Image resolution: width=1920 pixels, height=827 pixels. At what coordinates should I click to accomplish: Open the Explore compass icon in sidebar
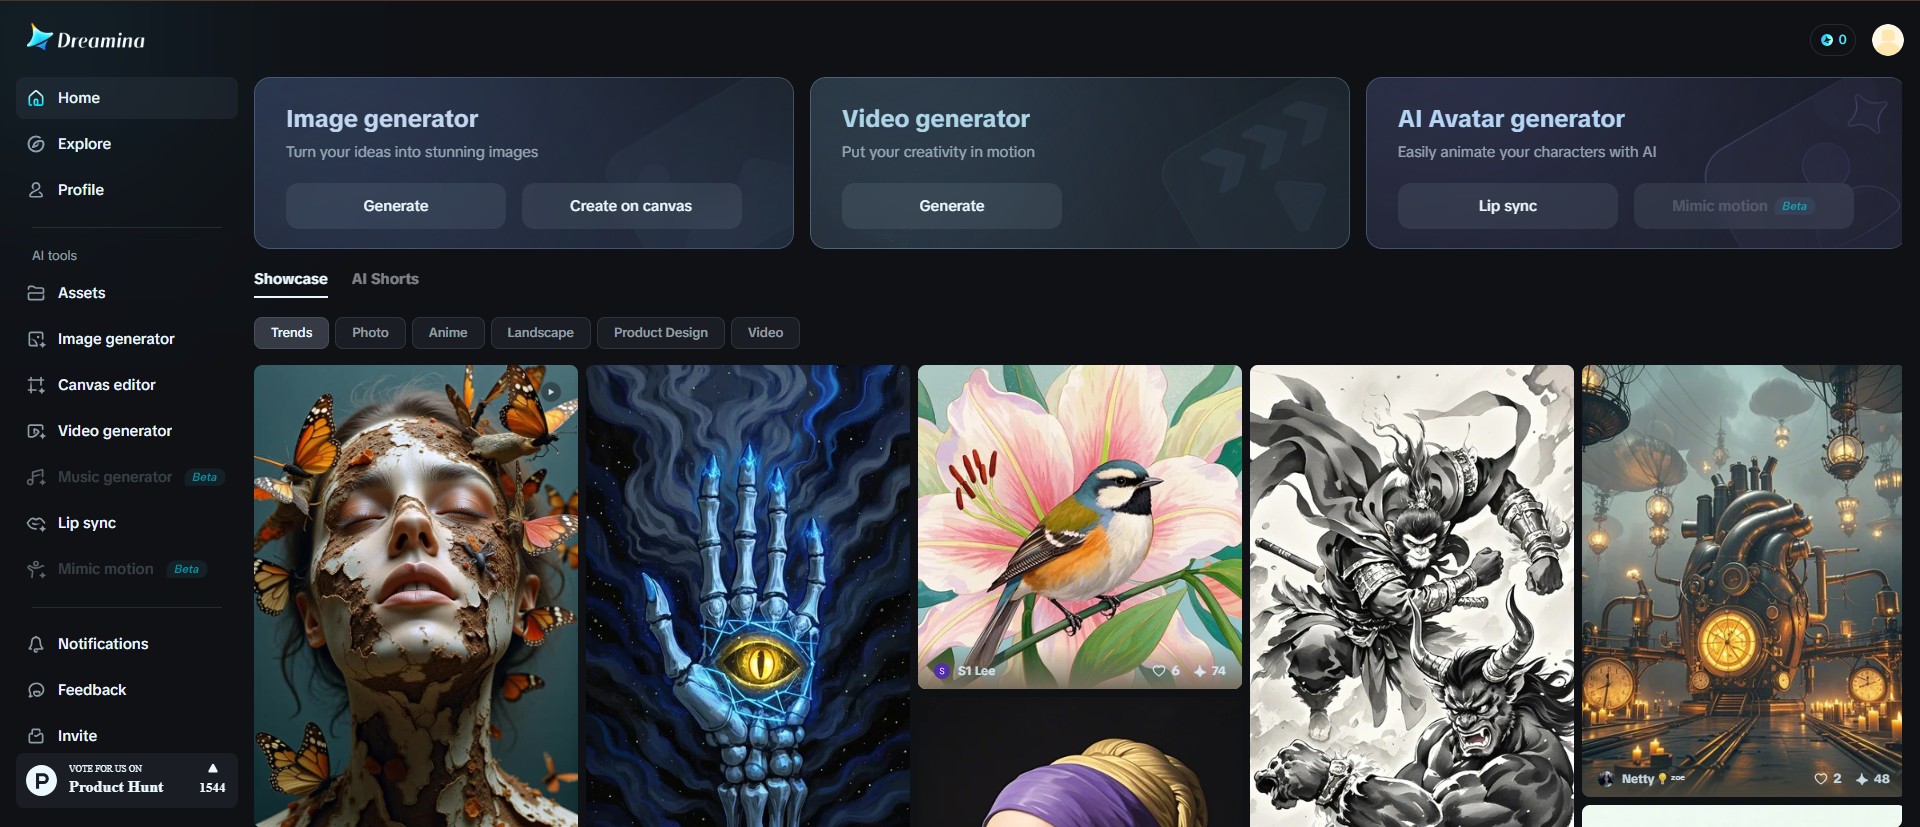[x=36, y=144]
